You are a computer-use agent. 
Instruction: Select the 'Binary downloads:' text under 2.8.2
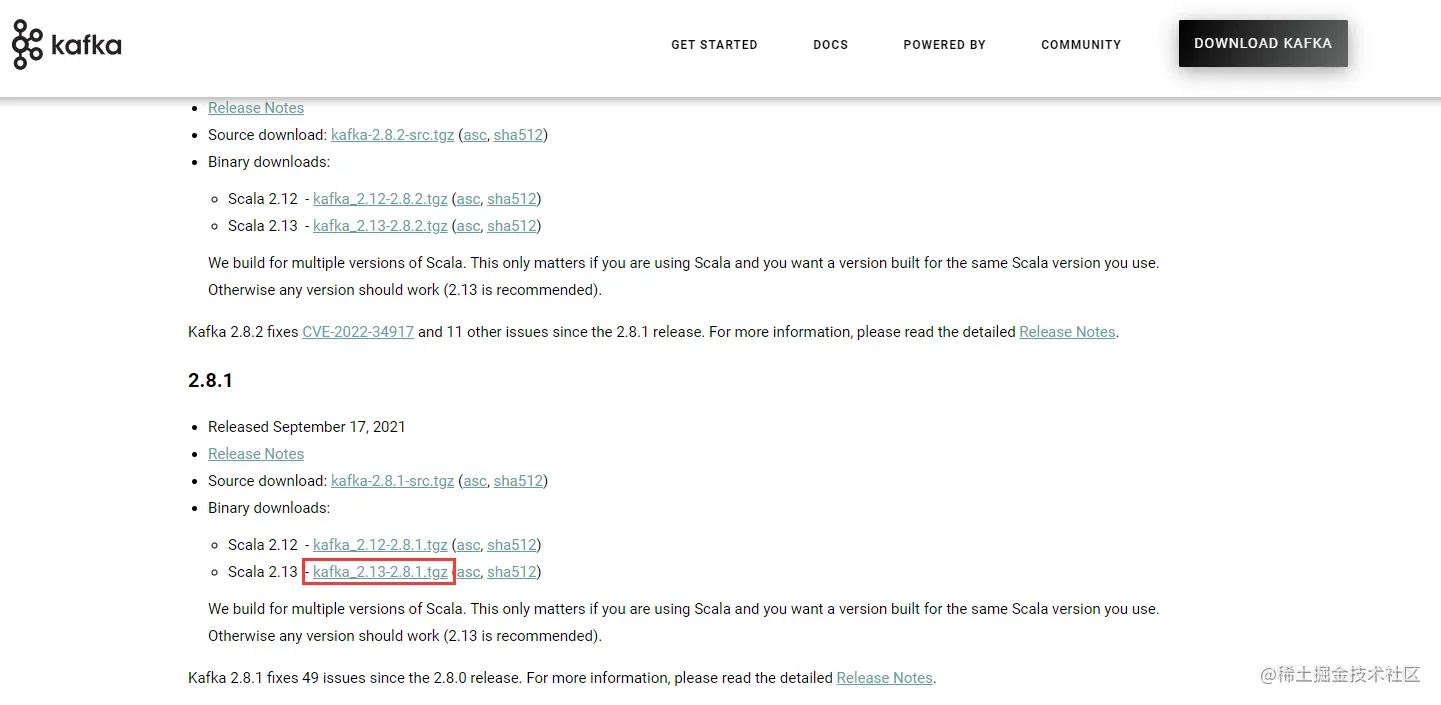[269, 162]
